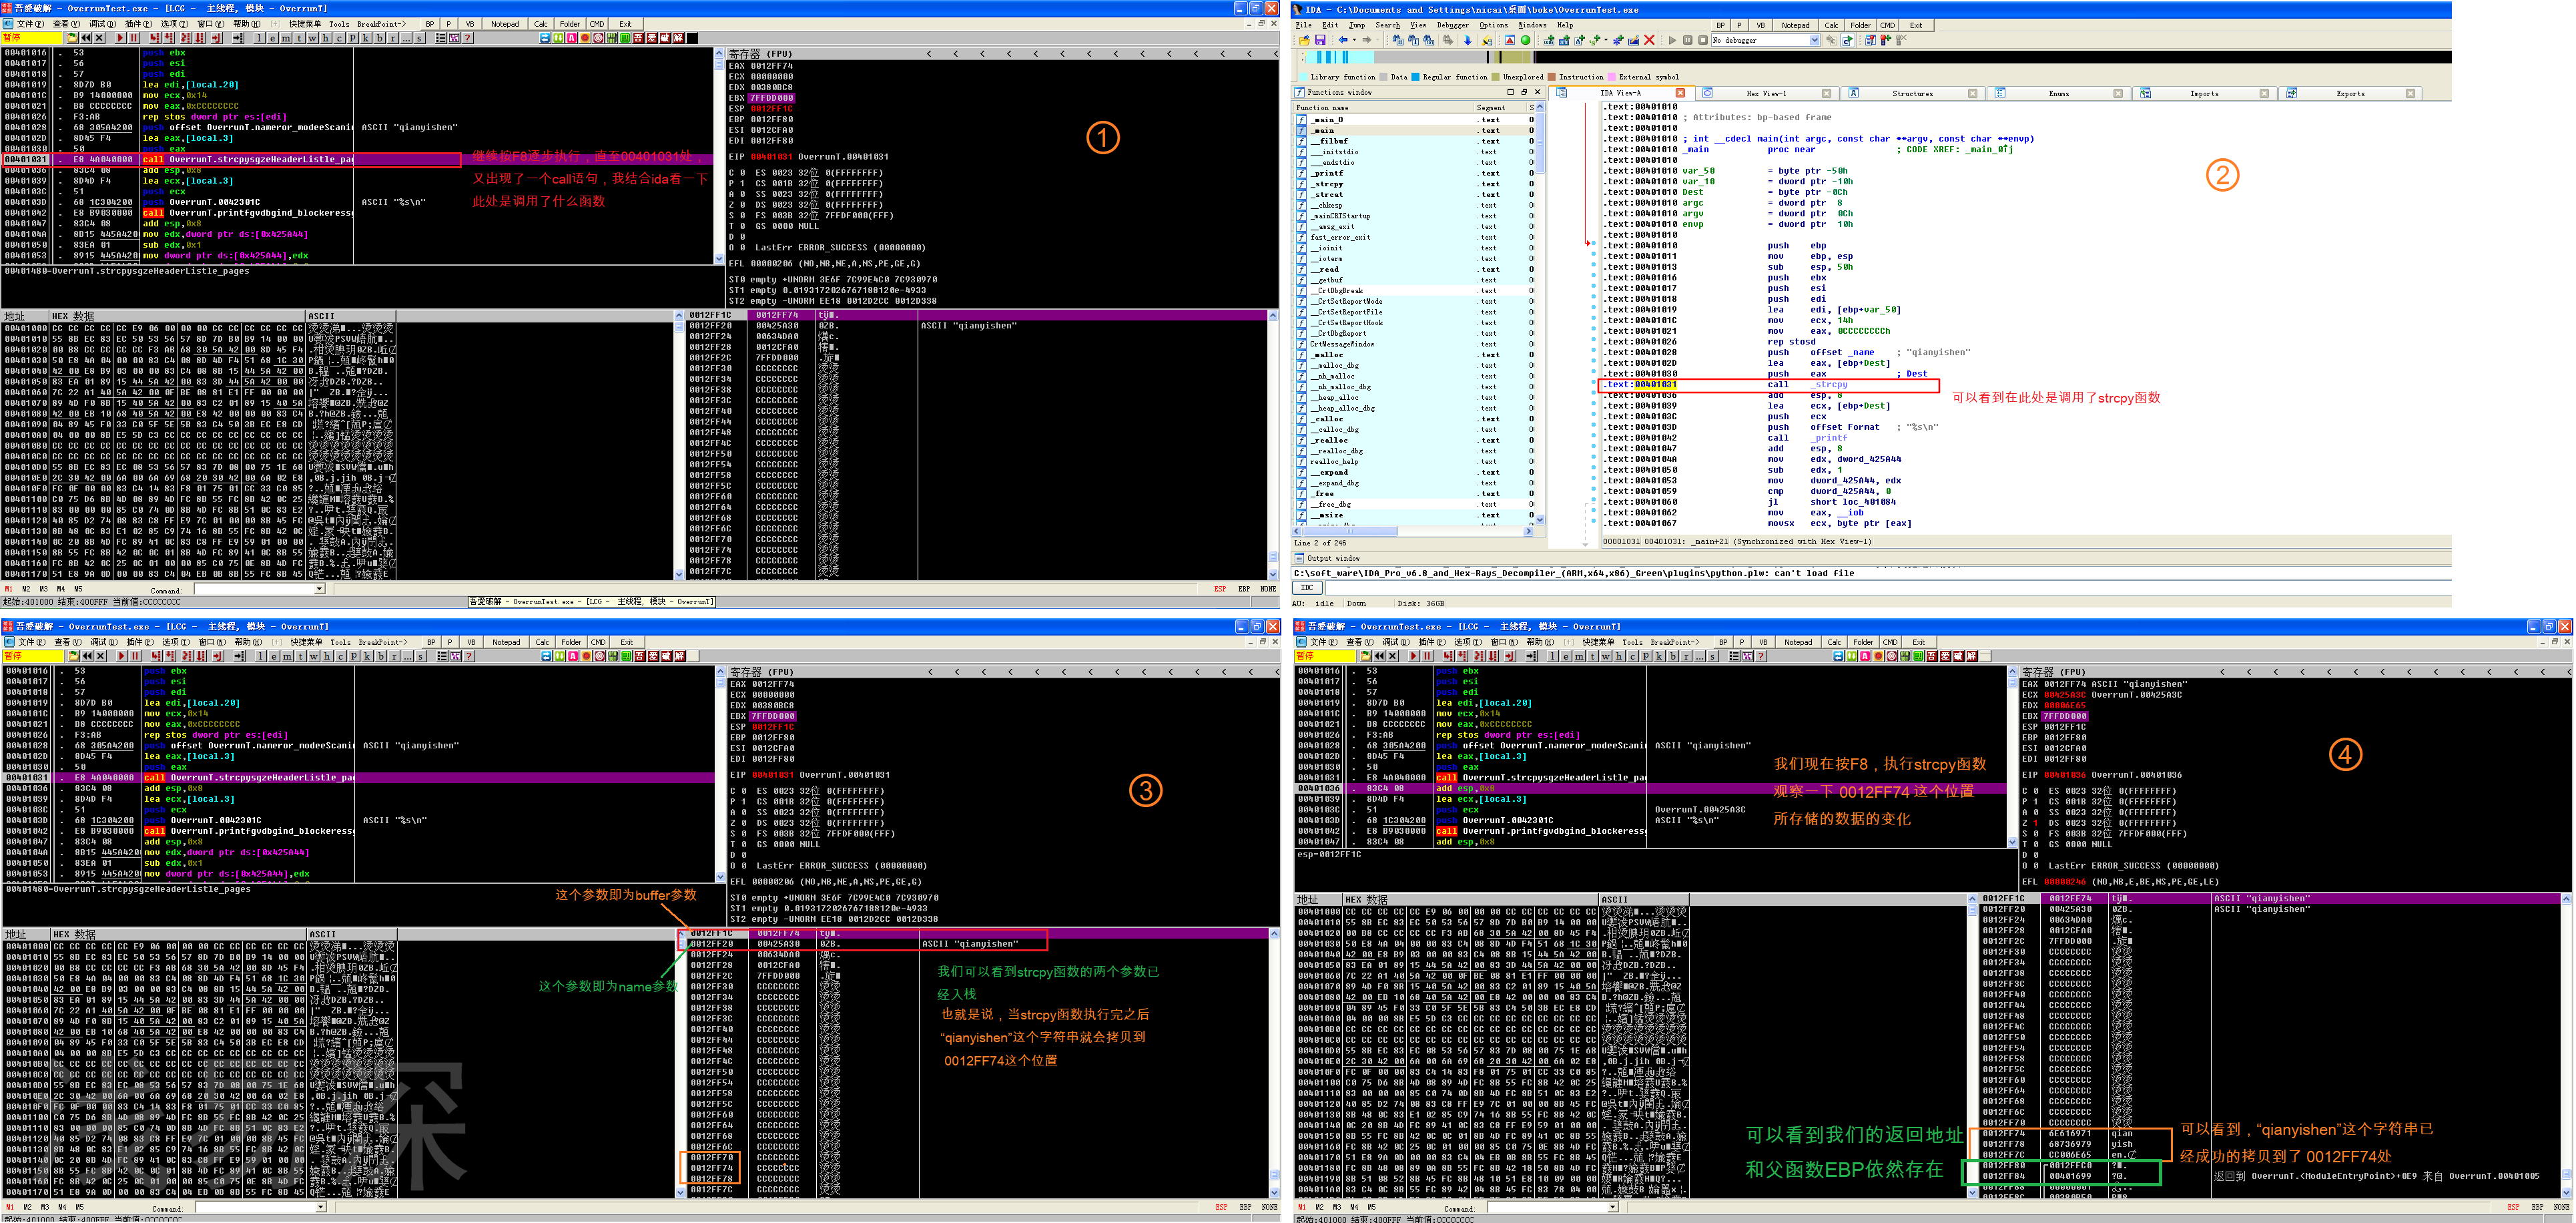The height and width of the screenshot is (1223, 2576).
Task: Click the red warning triangle icon in IDA toolbar
Action: pos(1510,41)
